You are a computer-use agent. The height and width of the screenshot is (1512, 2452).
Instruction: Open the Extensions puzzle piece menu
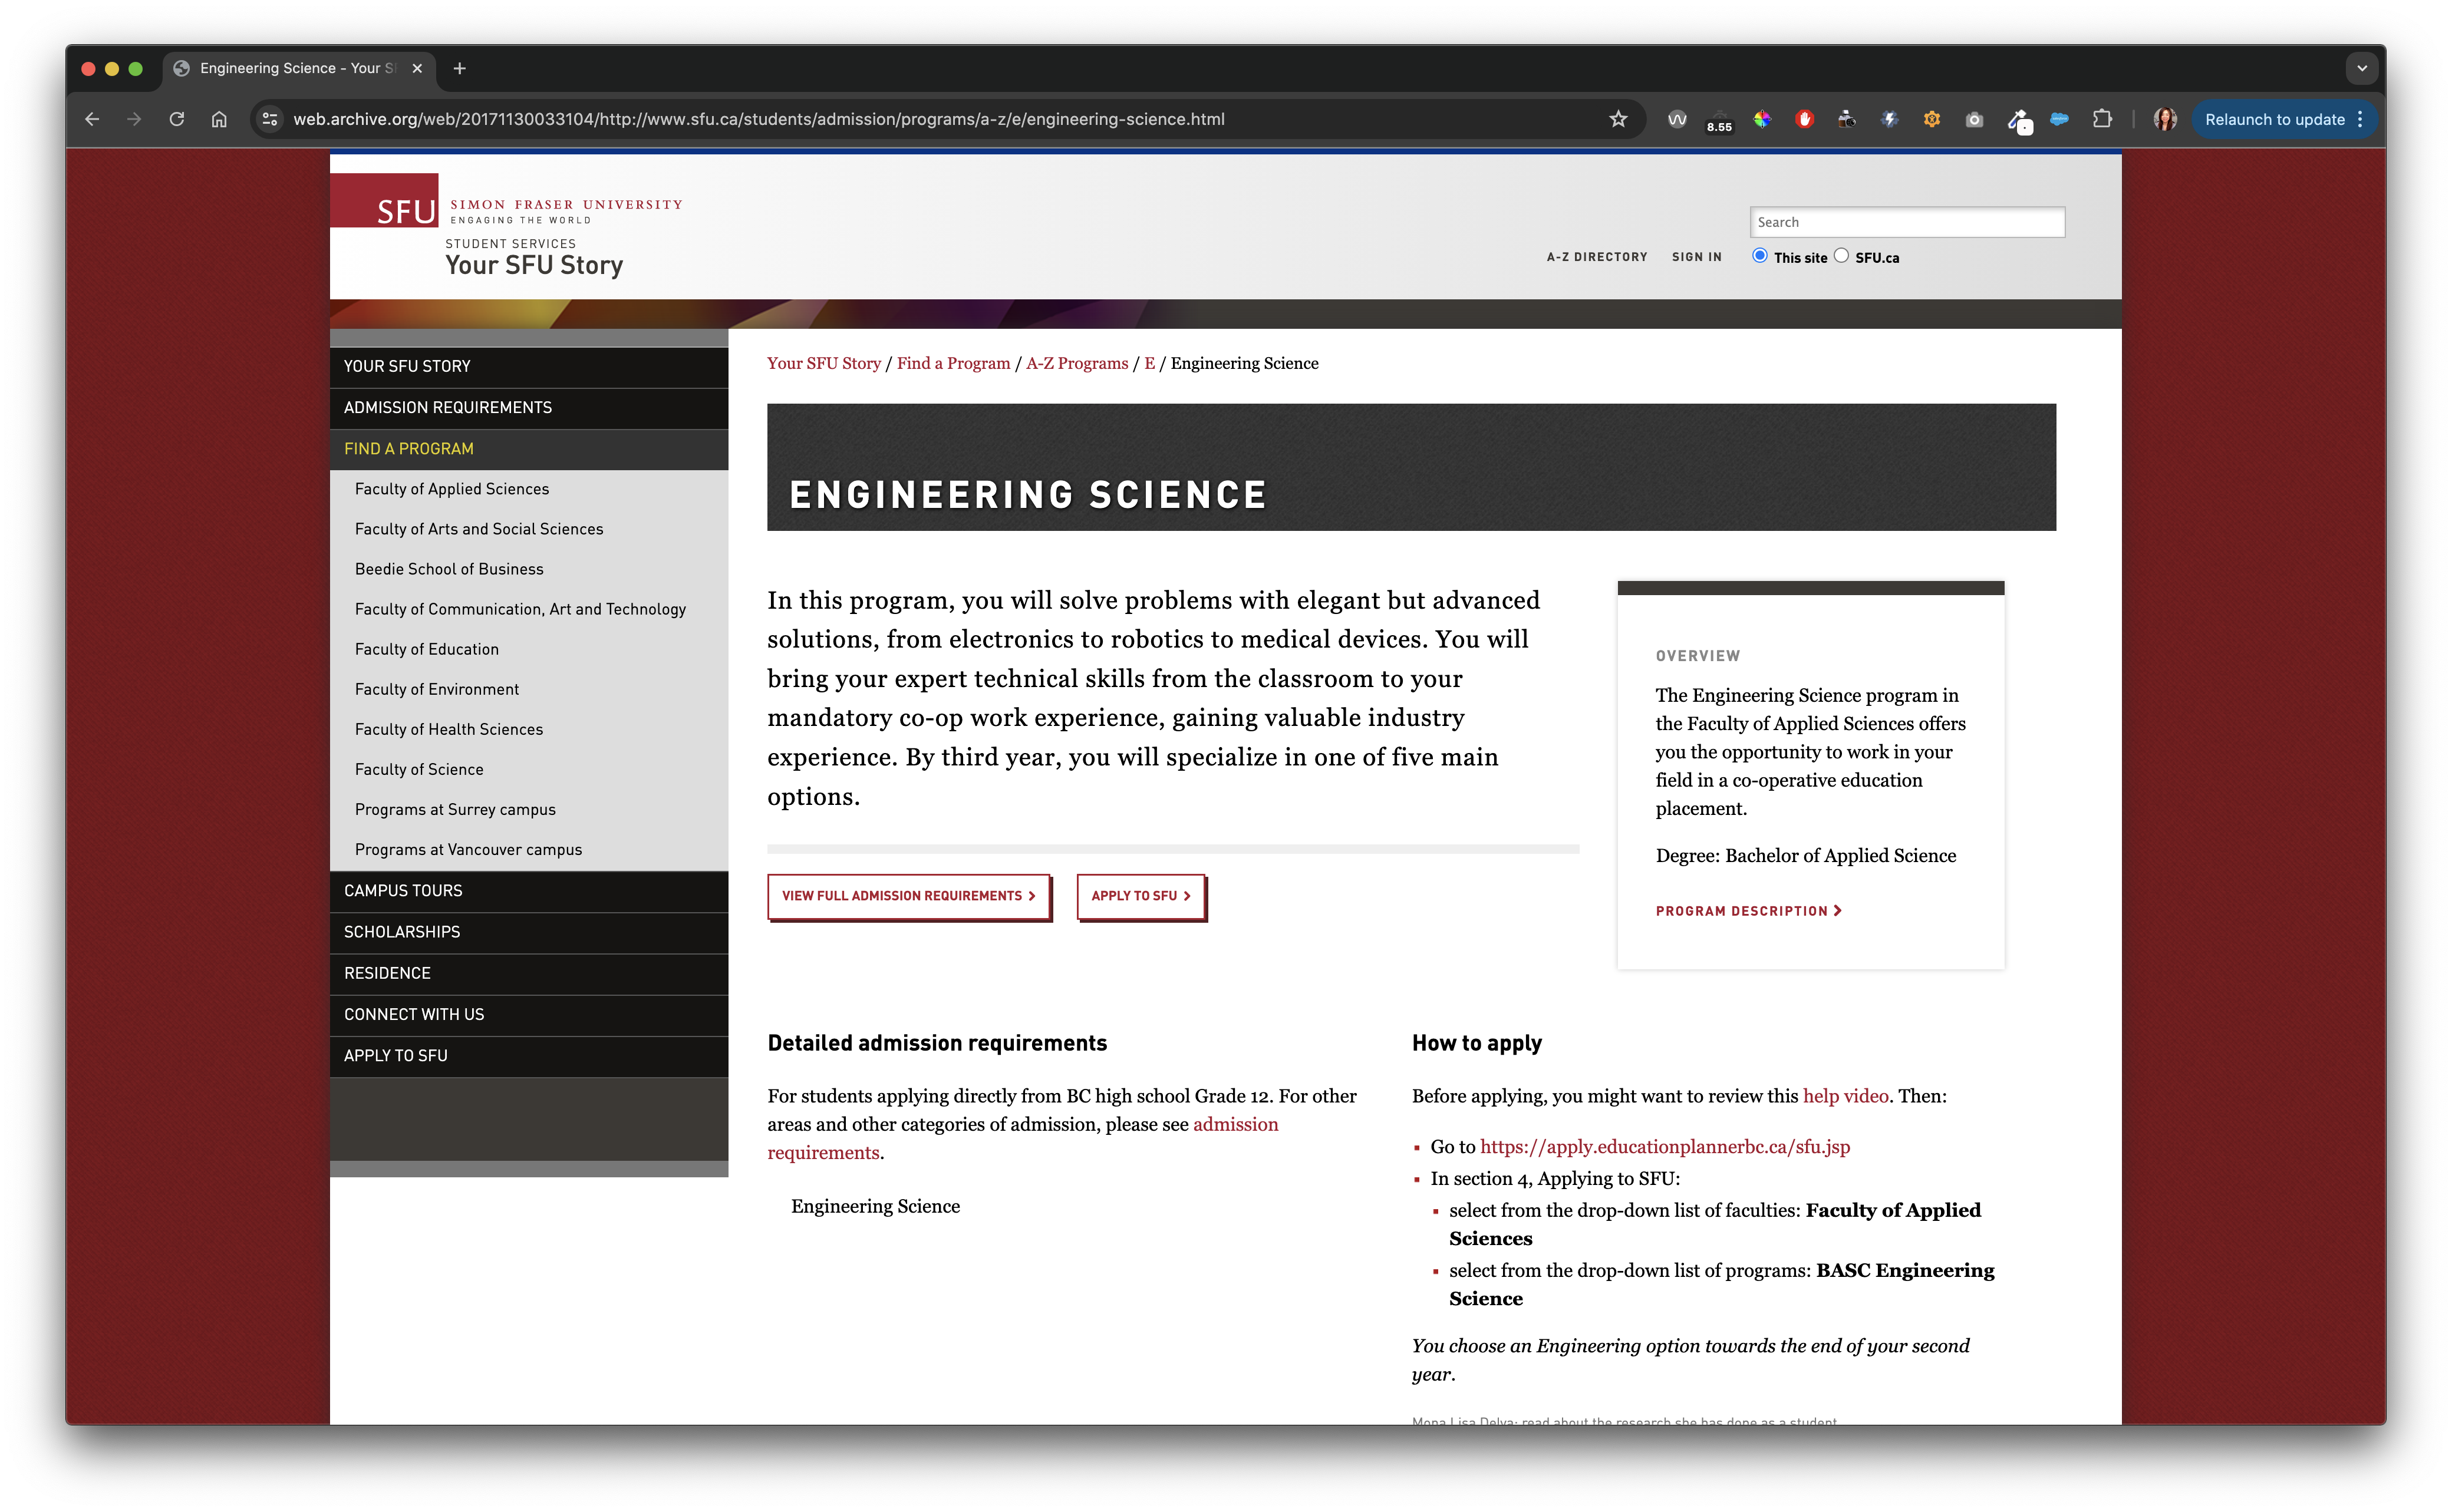tap(2102, 119)
